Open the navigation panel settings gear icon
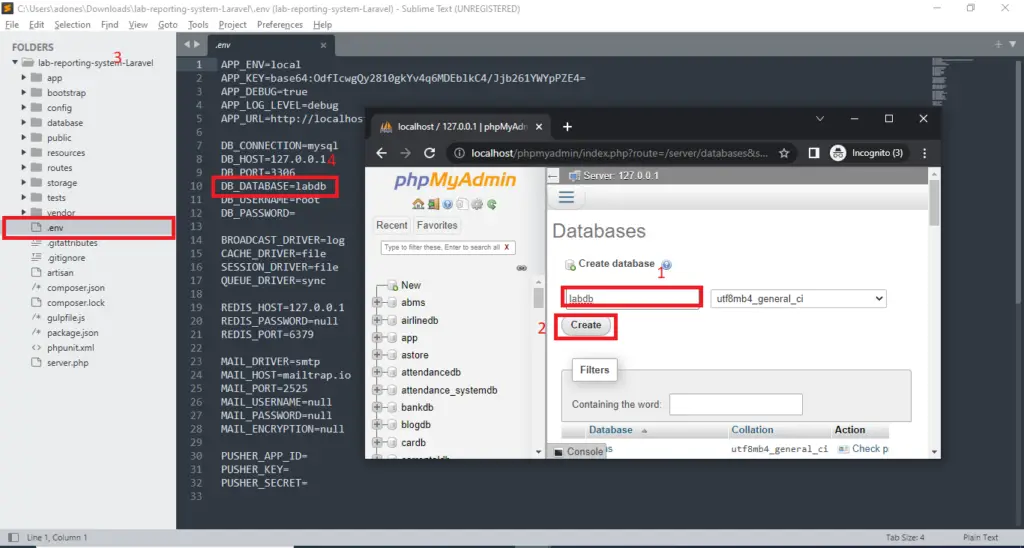Image resolution: width=1024 pixels, height=548 pixels. click(x=477, y=204)
